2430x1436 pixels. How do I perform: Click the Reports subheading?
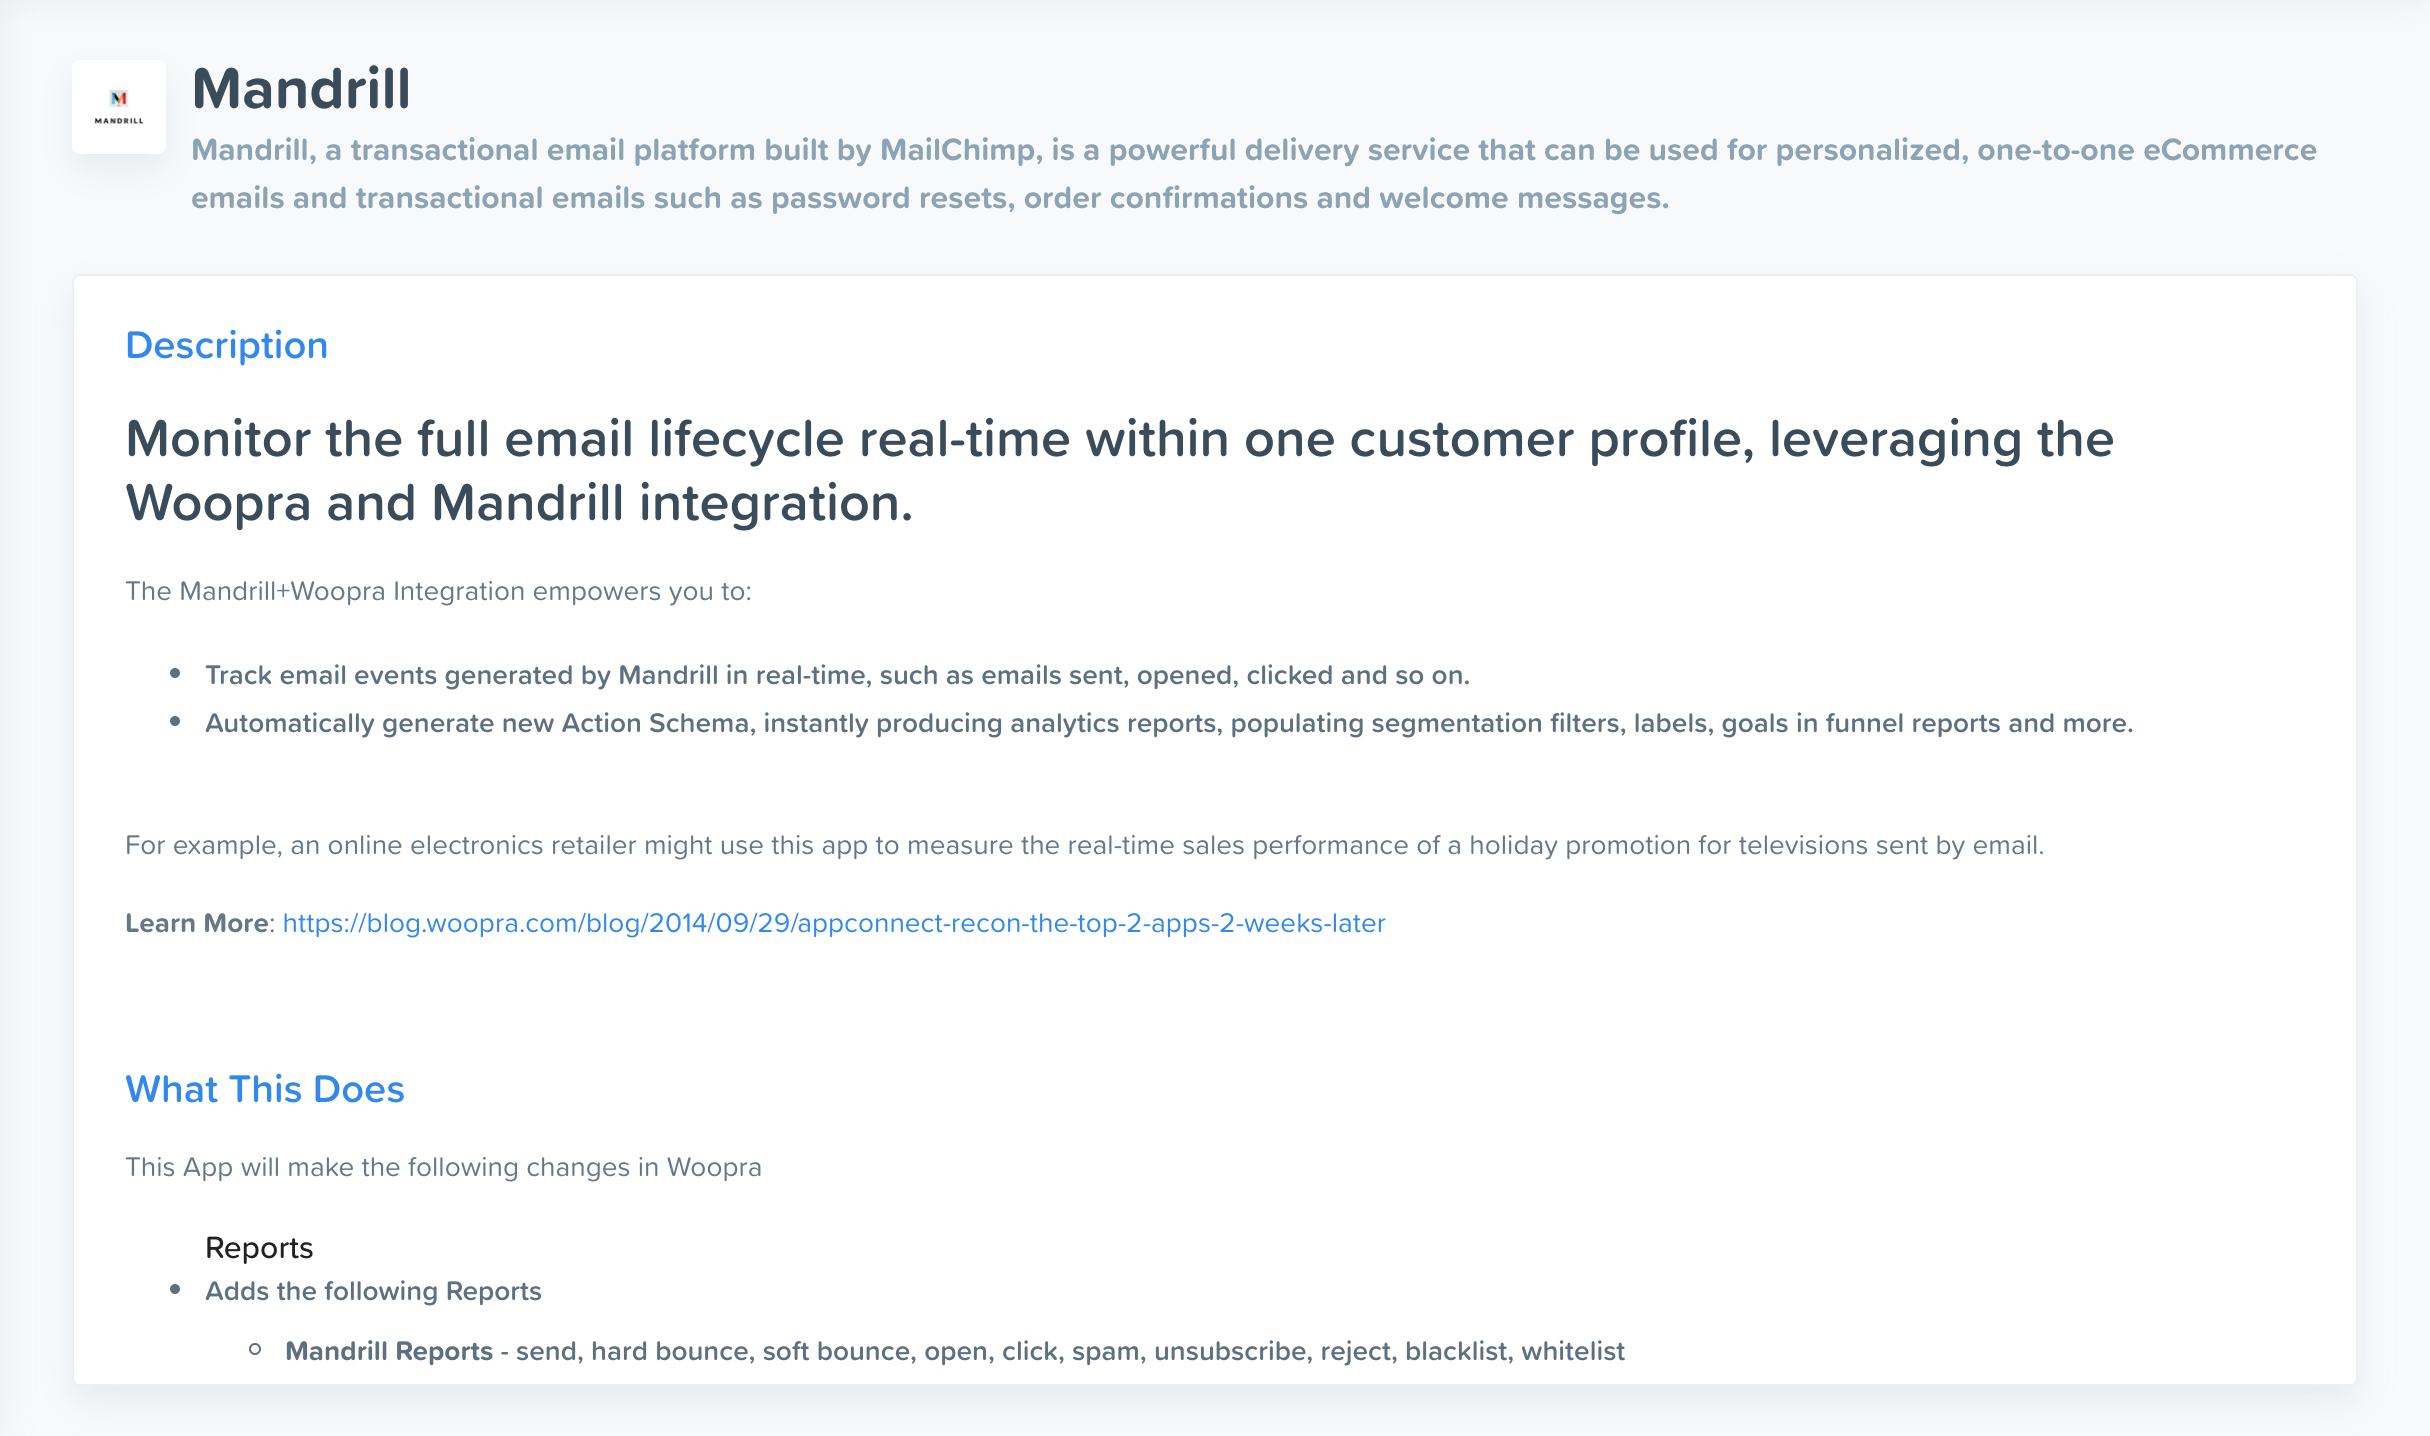coord(259,1248)
